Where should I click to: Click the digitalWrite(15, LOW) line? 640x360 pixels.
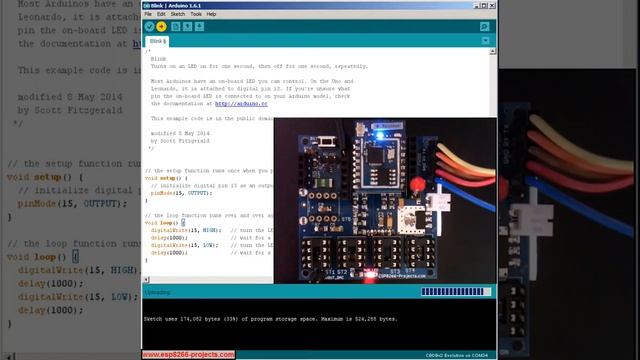click(x=184, y=245)
